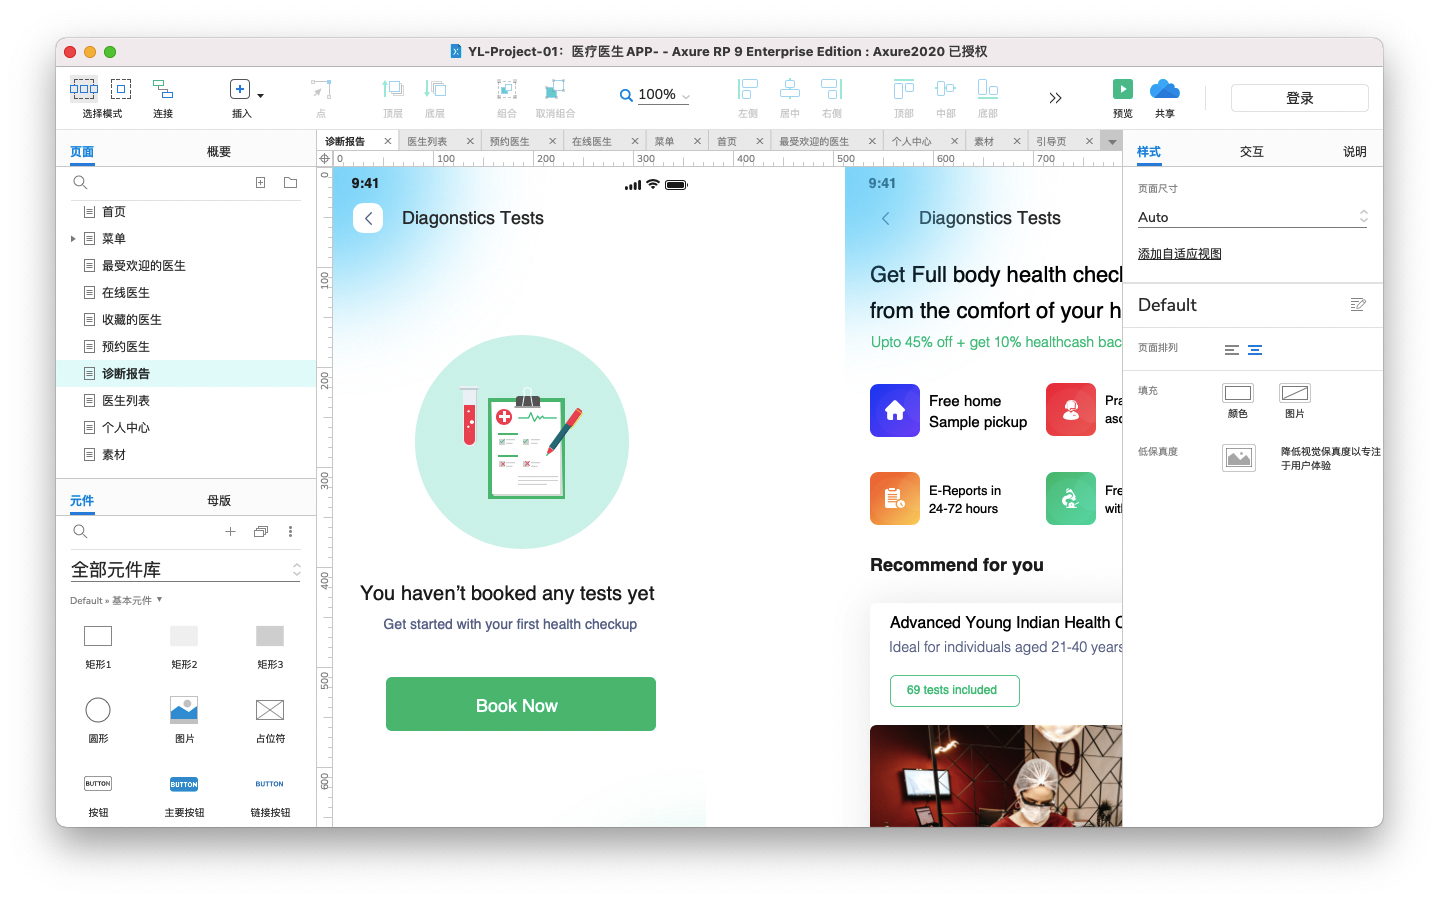Click the Book Now button

point(521,704)
